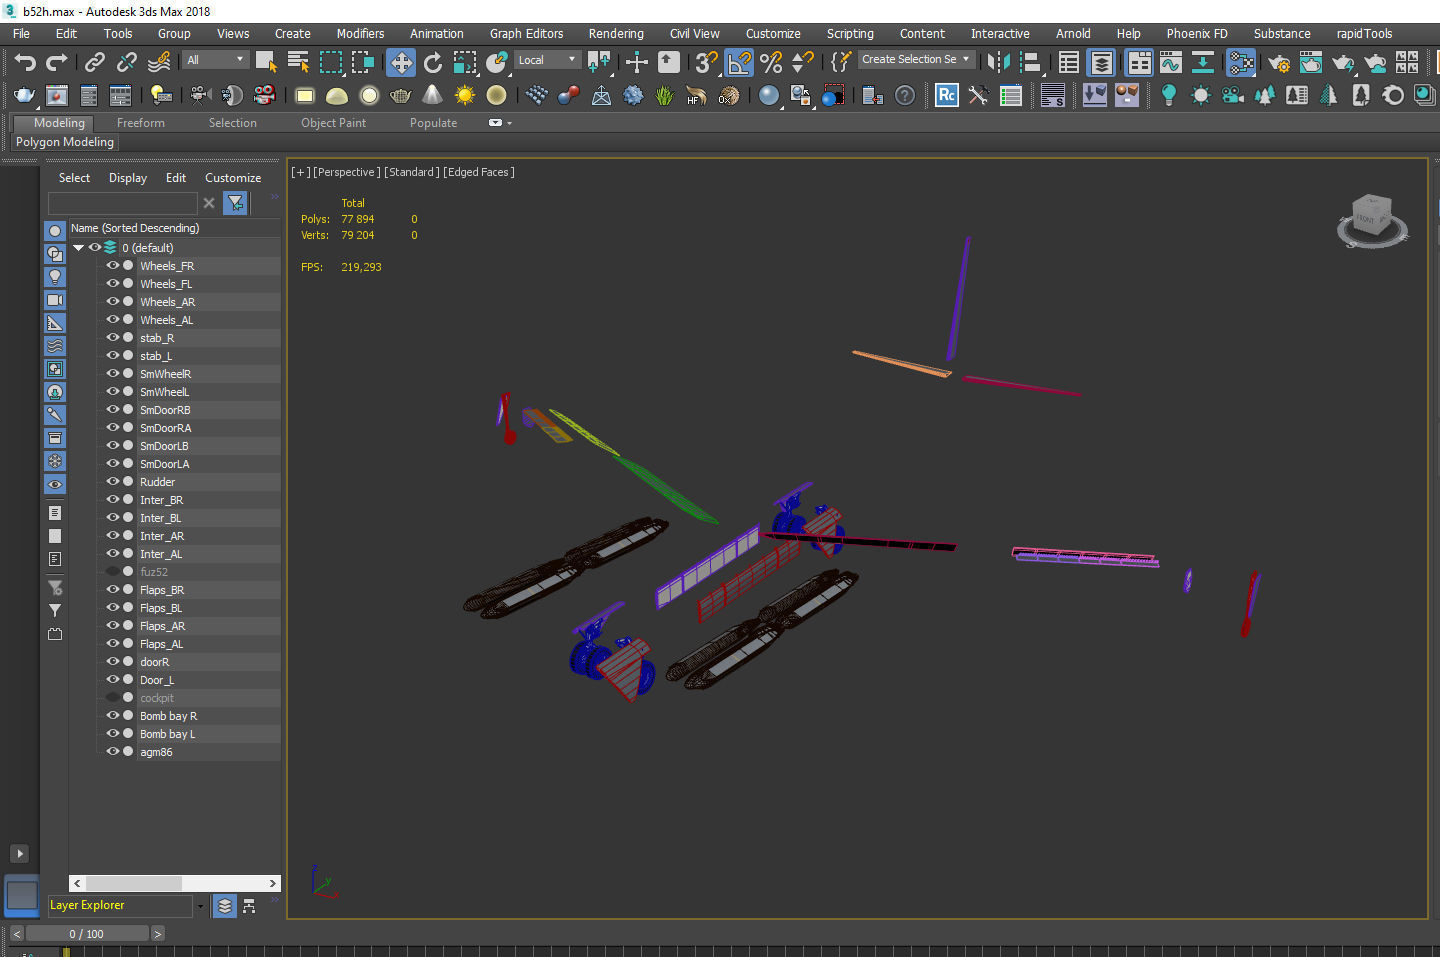The image size is (1440, 957).
Task: Switch to the Object Paint ribbon tab
Action: tap(334, 123)
